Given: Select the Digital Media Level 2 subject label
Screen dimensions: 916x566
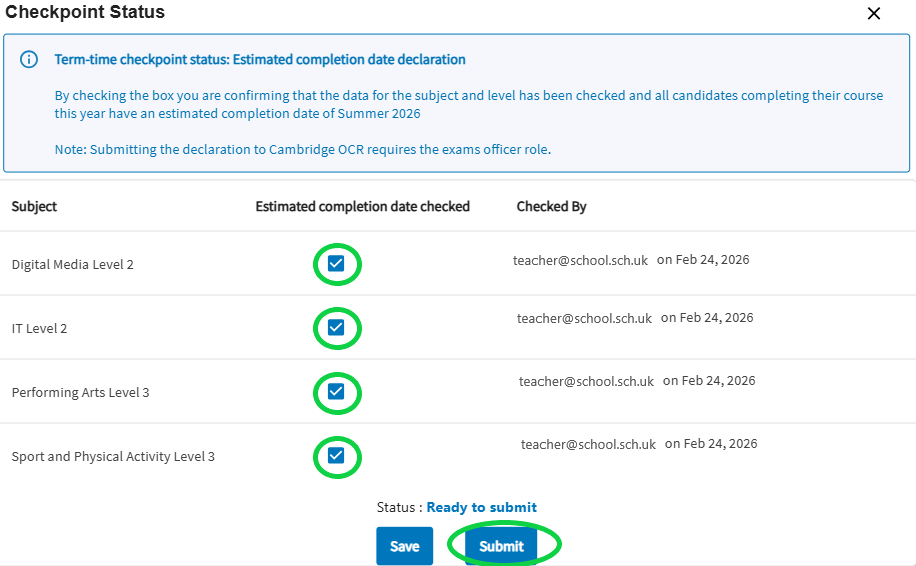Looking at the screenshot, I should 72,265.
